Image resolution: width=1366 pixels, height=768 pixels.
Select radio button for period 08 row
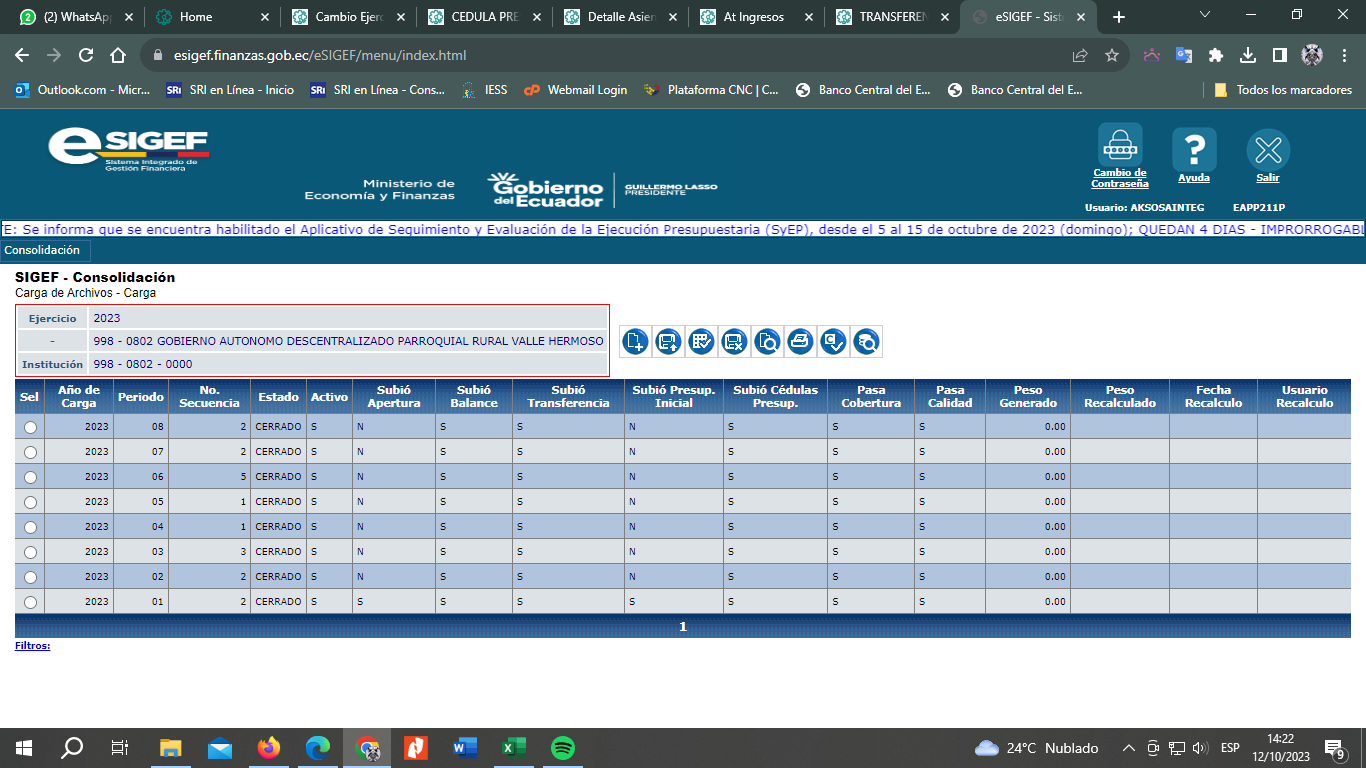[x=30, y=427]
